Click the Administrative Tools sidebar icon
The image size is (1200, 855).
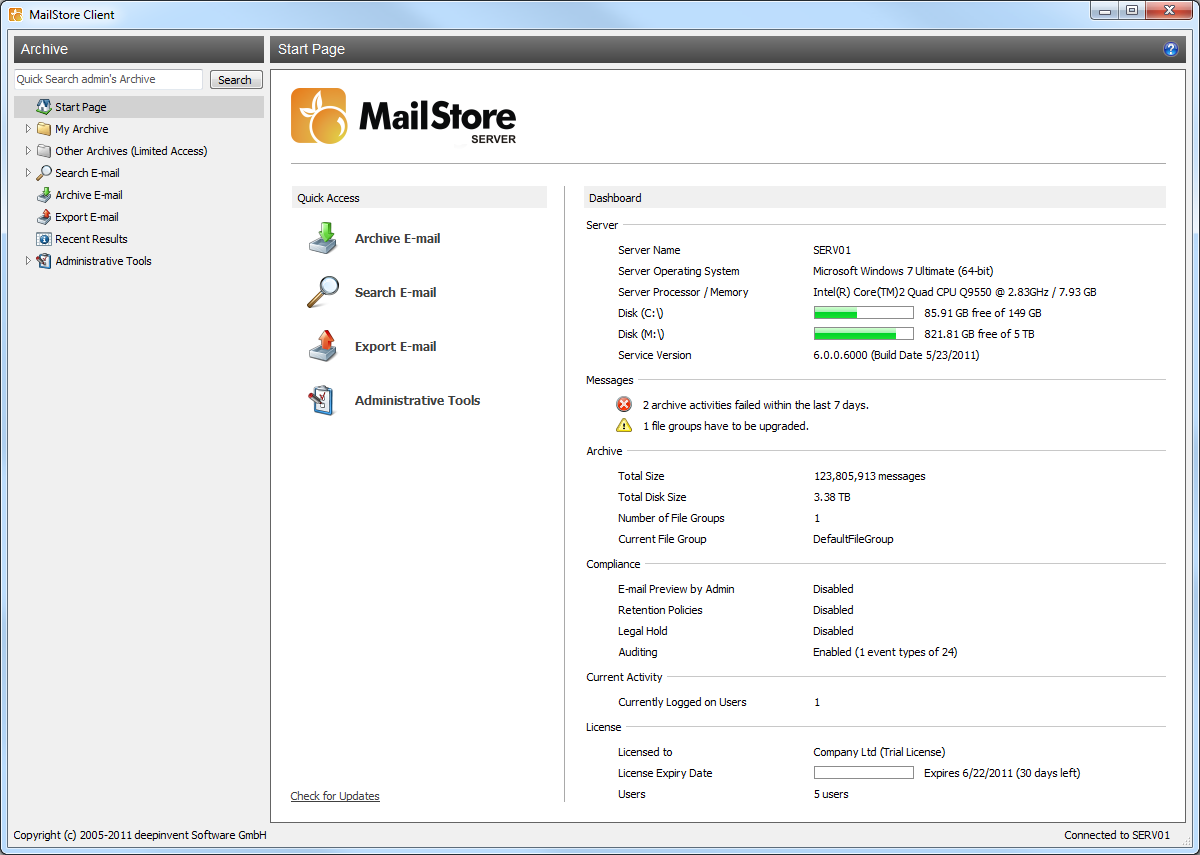coord(44,261)
